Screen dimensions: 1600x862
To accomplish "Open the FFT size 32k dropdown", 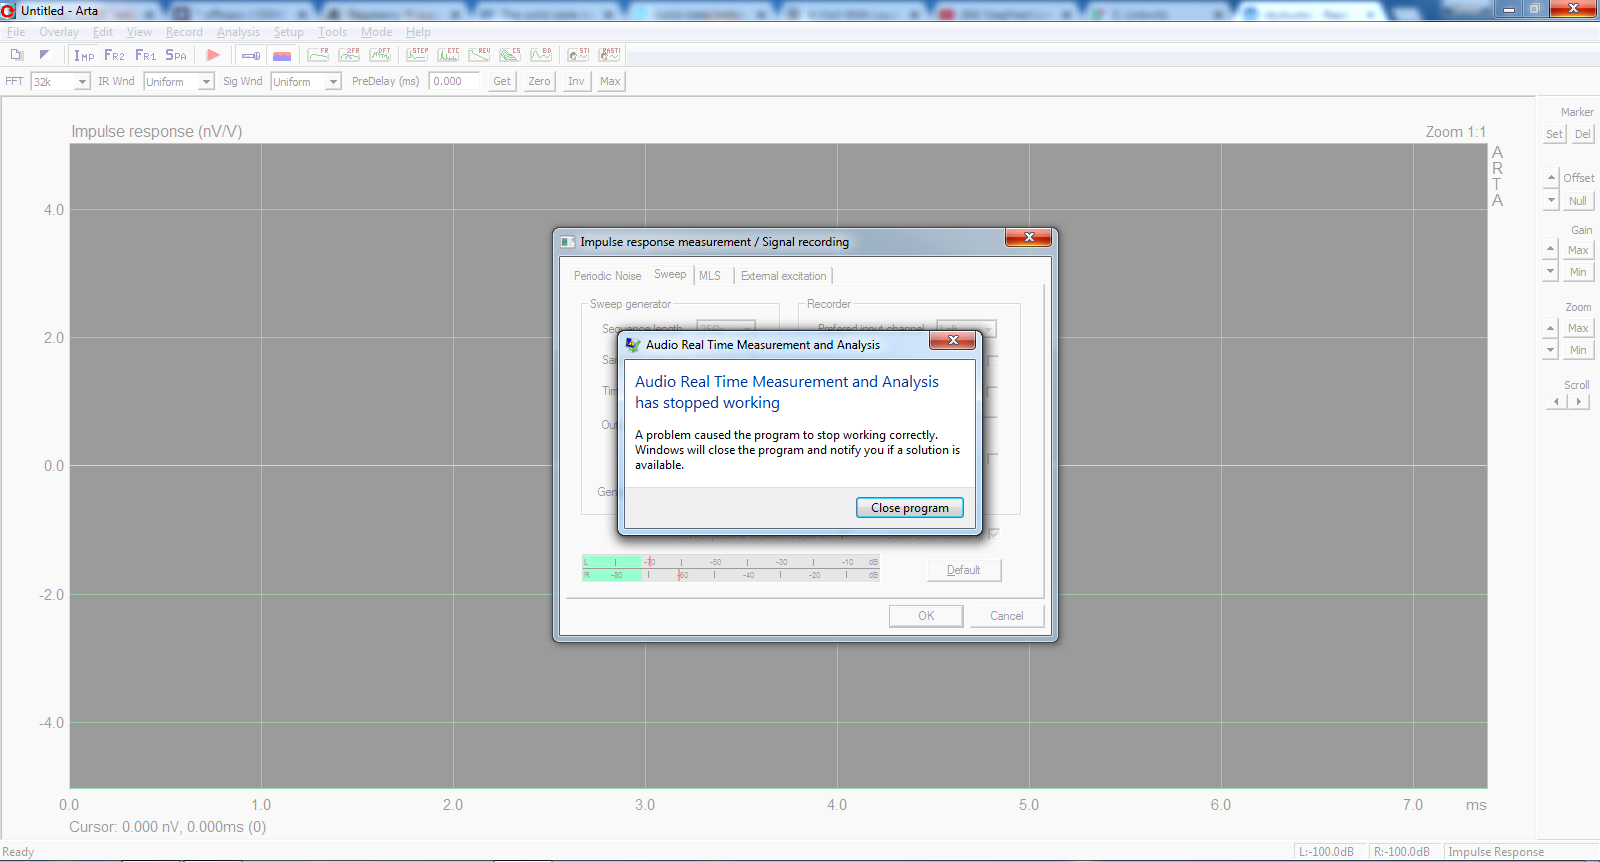I will pyautogui.click(x=82, y=82).
